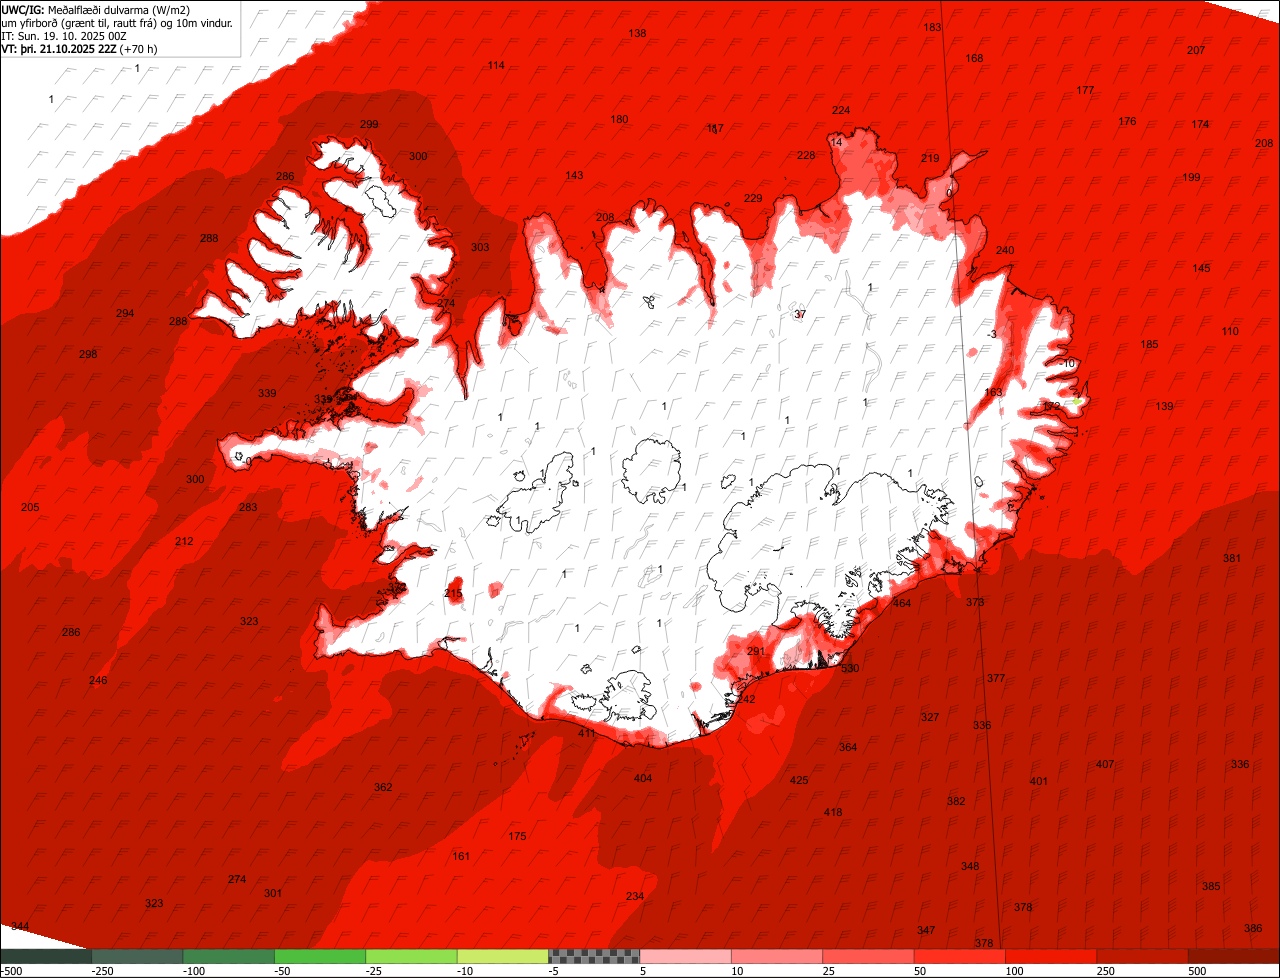Click the map value 234

click(x=635, y=896)
